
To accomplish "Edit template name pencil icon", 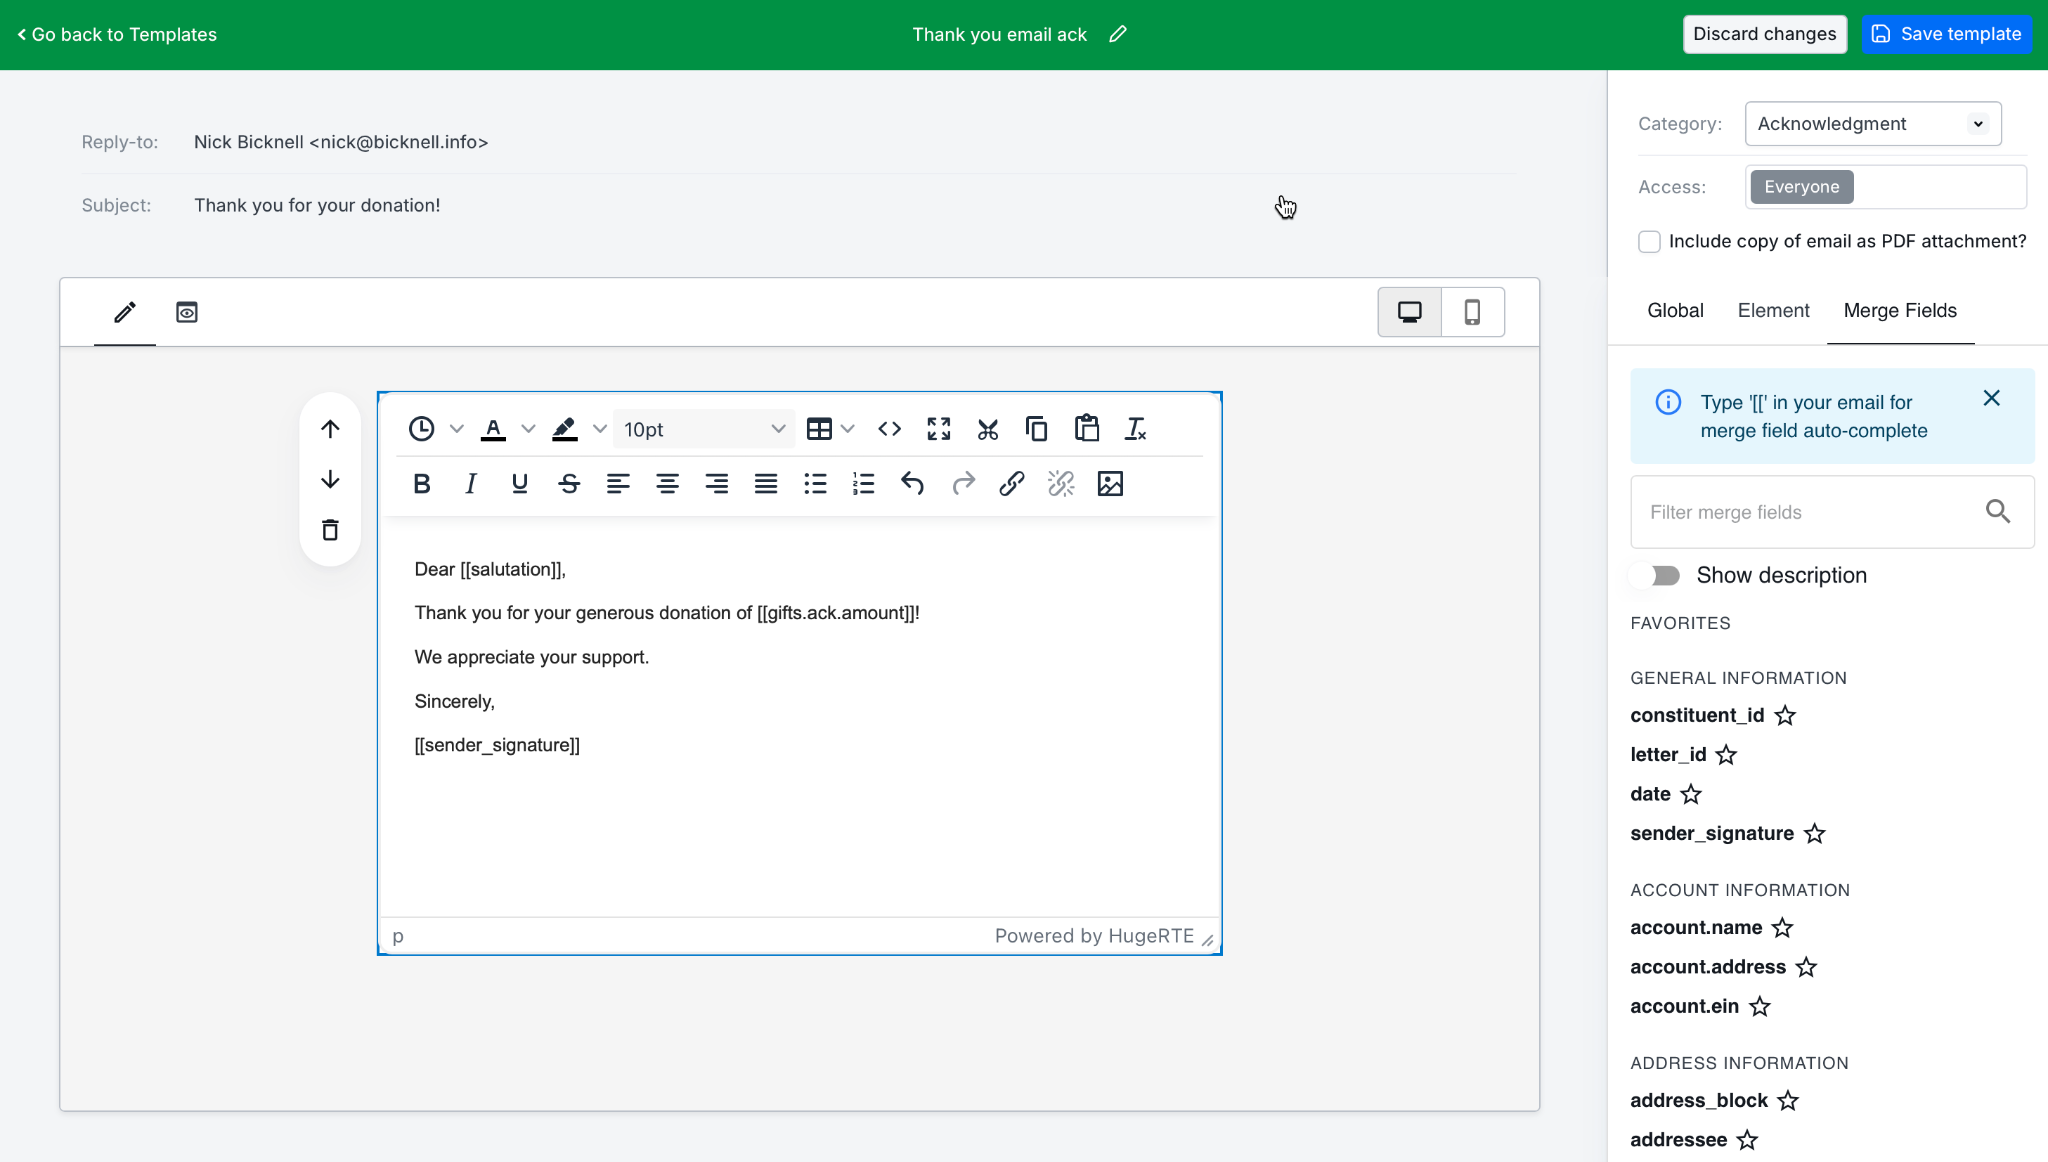I will pos(1118,34).
